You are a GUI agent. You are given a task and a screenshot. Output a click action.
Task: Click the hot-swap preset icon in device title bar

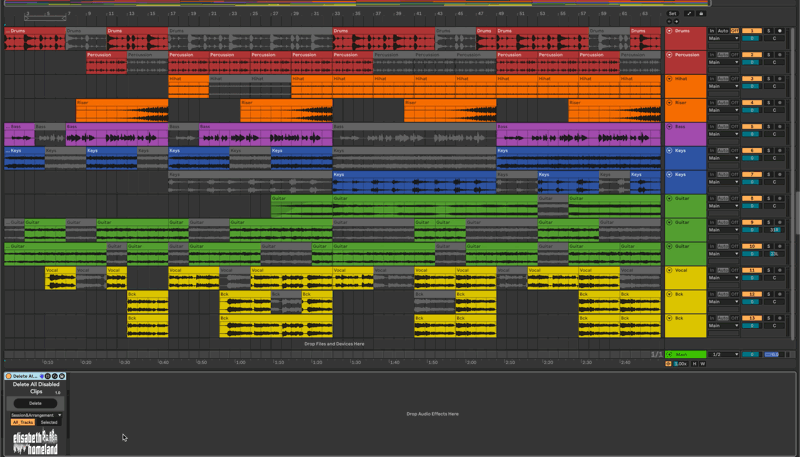point(55,376)
